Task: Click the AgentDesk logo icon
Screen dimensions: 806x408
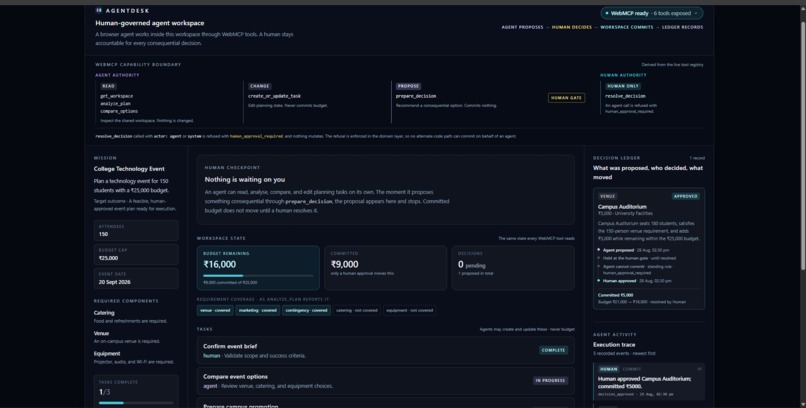Action: (x=99, y=10)
